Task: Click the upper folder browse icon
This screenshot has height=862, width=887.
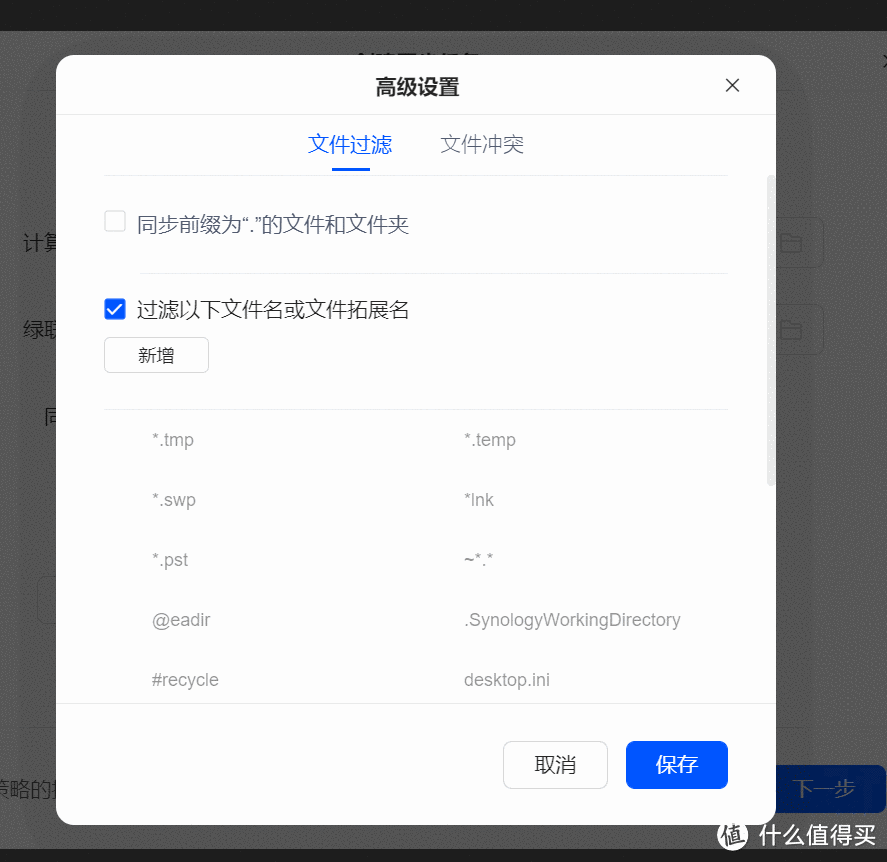Action: 794,242
